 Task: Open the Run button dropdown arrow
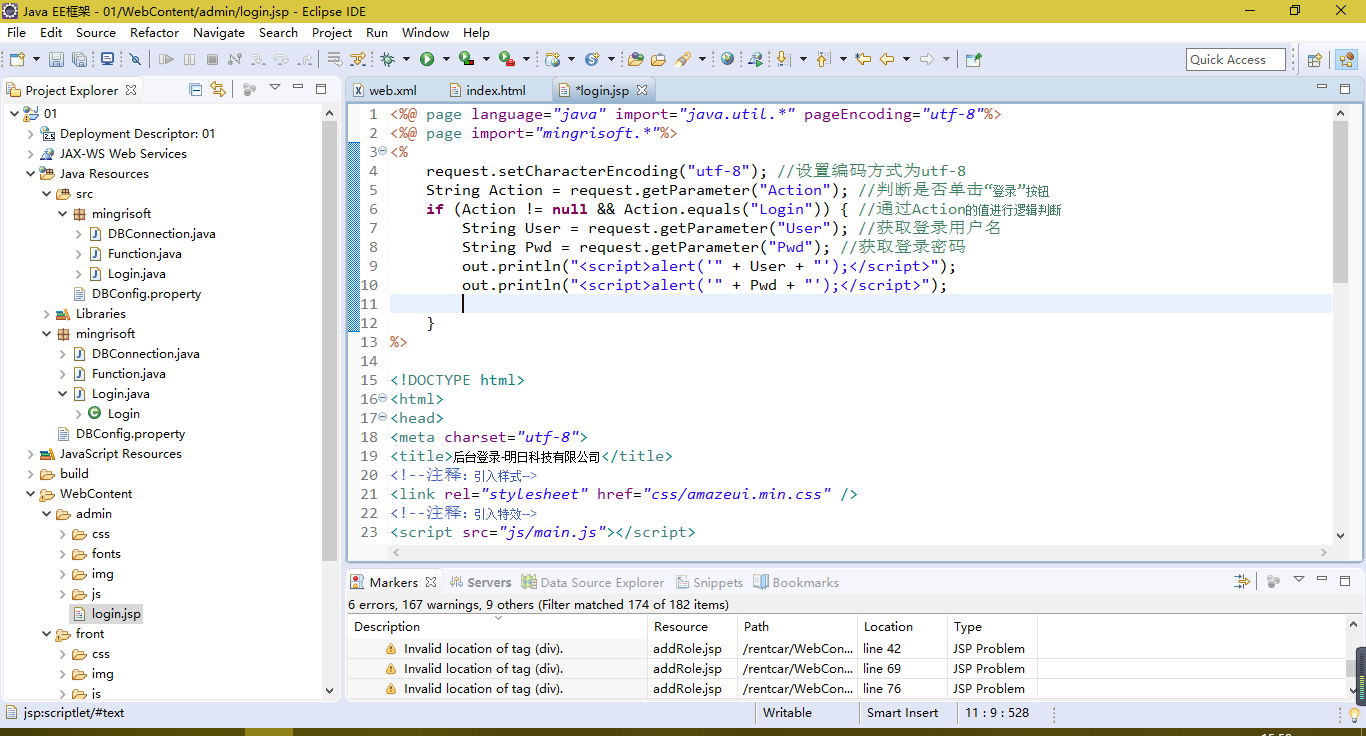coord(446,60)
